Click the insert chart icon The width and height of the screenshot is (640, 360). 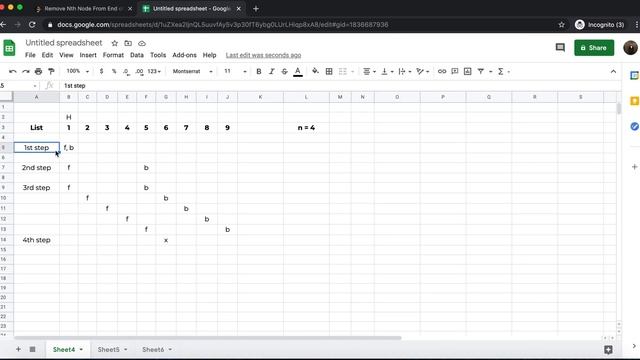[x=468, y=71]
